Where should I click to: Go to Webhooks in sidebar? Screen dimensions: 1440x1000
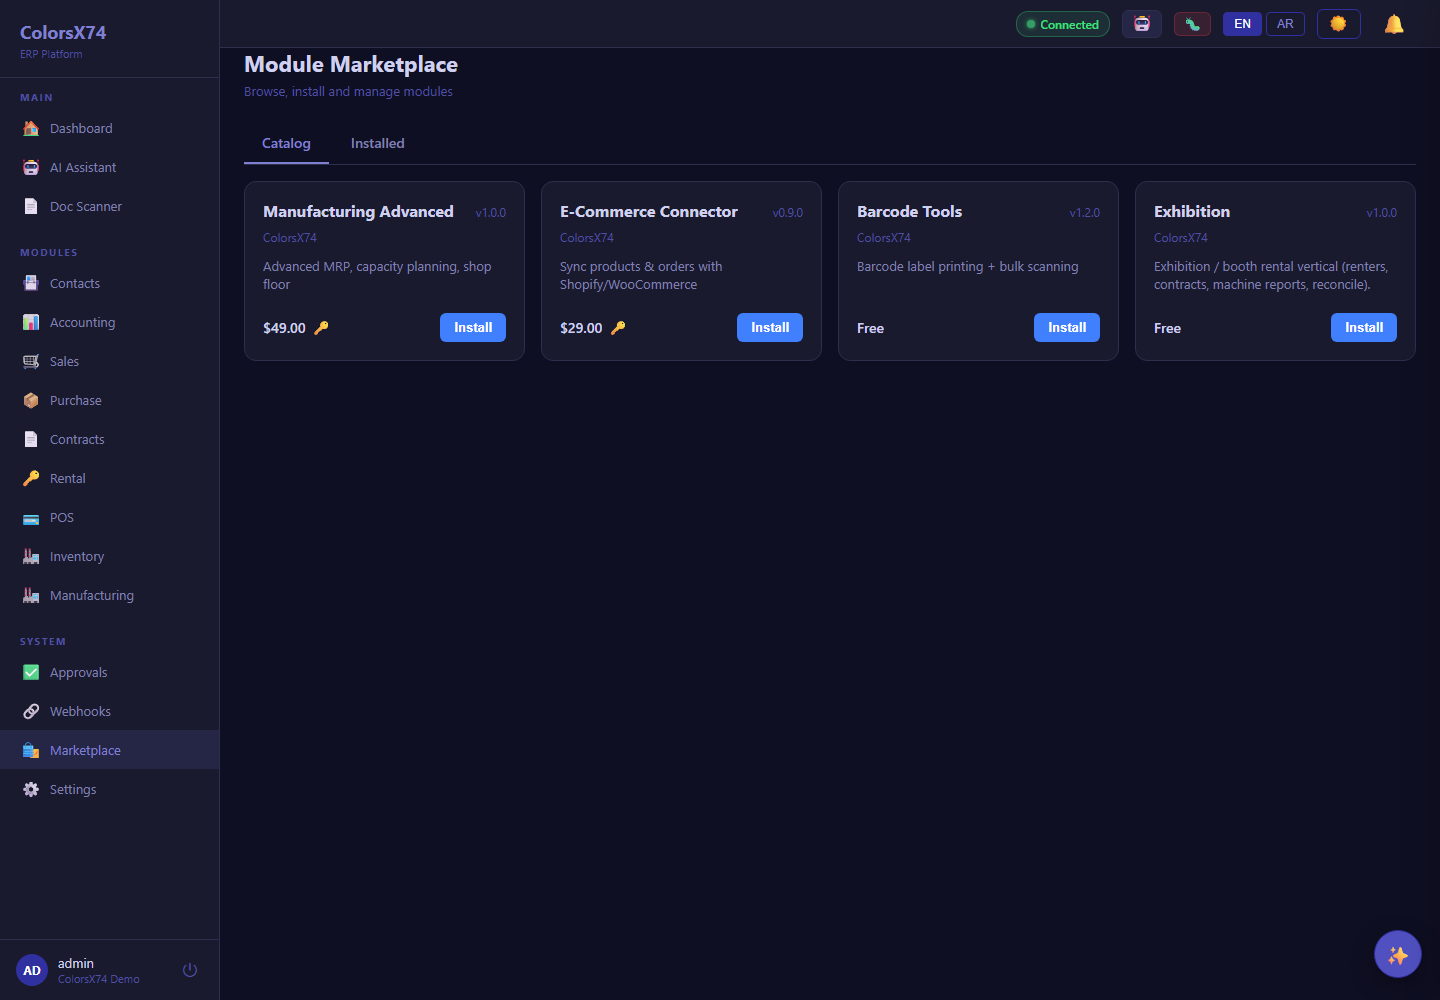pos(110,712)
